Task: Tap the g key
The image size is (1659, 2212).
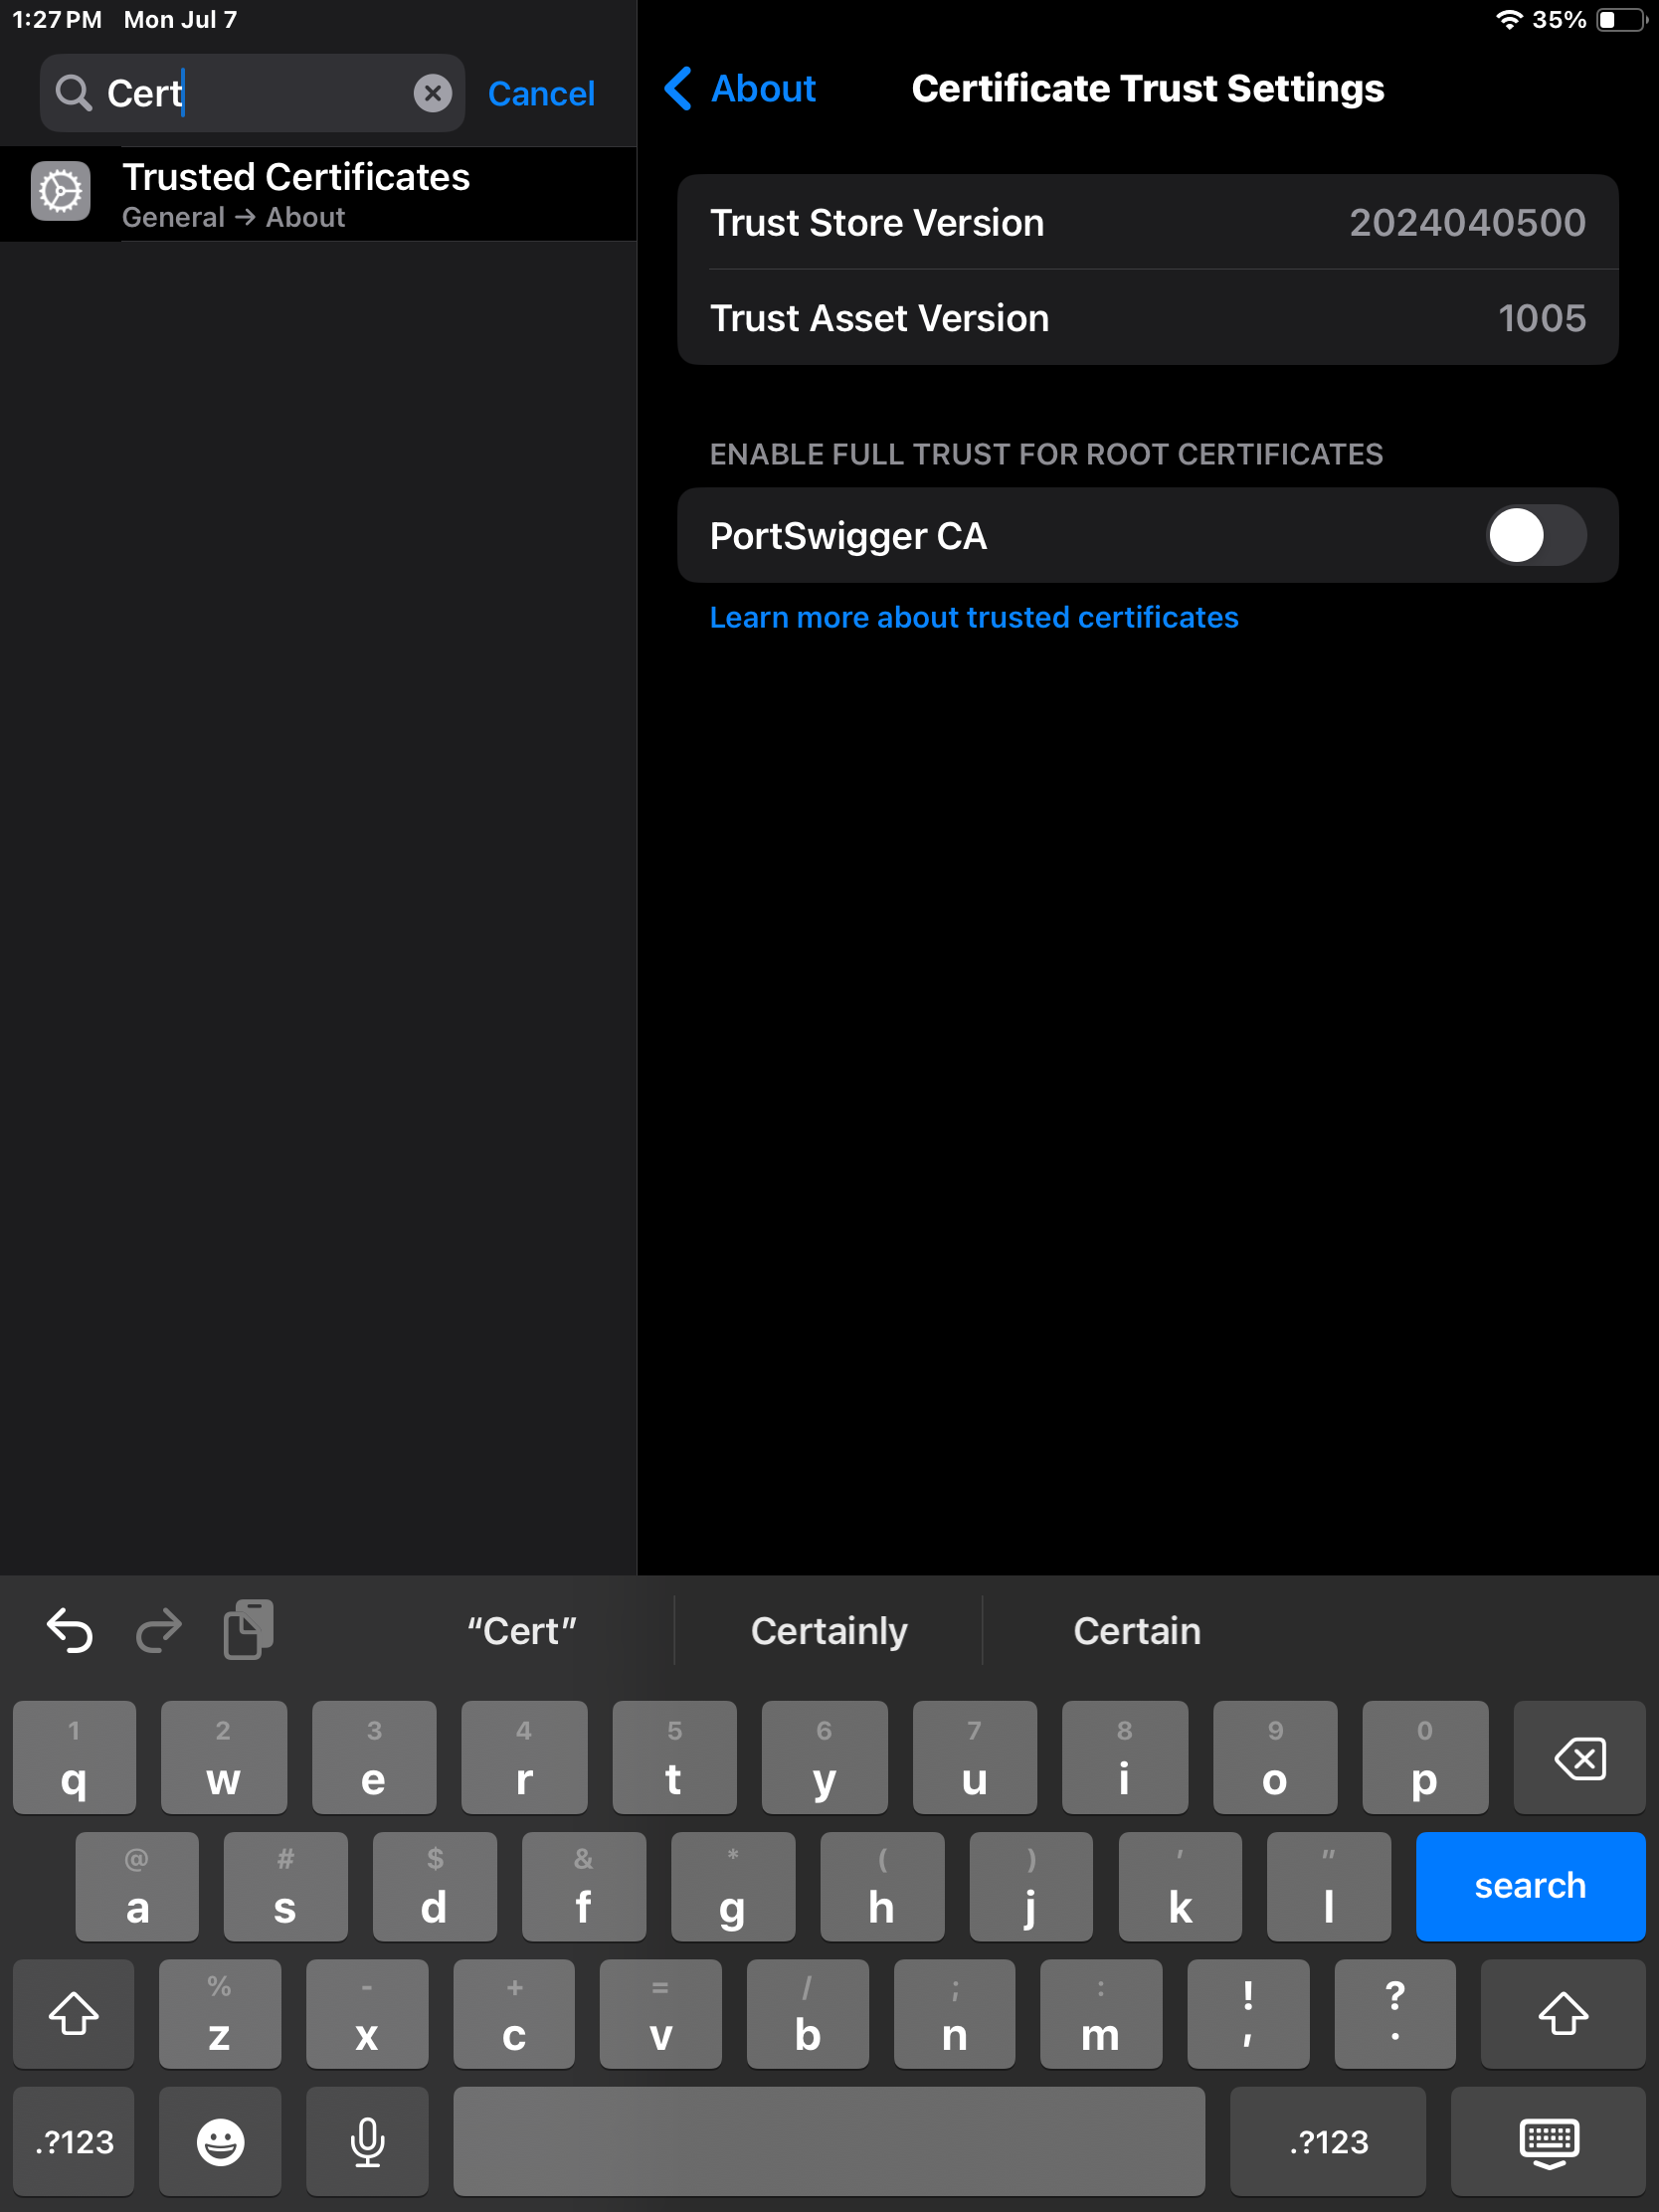Action: [733, 1886]
